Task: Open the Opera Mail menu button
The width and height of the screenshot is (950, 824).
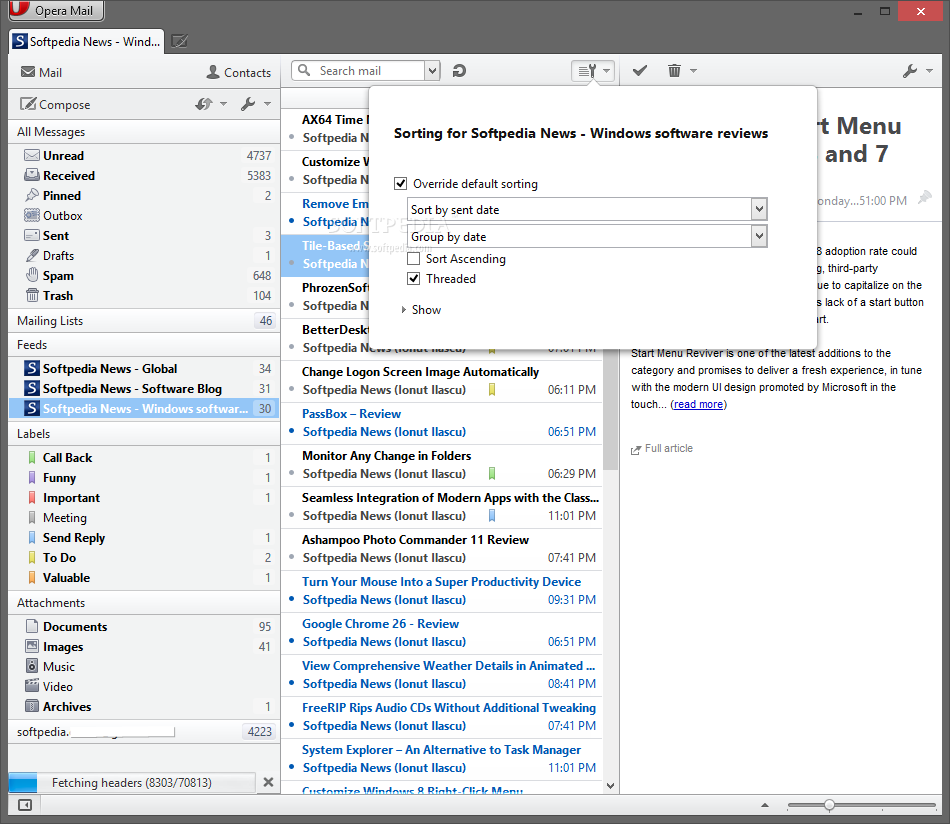Action: click(x=56, y=10)
